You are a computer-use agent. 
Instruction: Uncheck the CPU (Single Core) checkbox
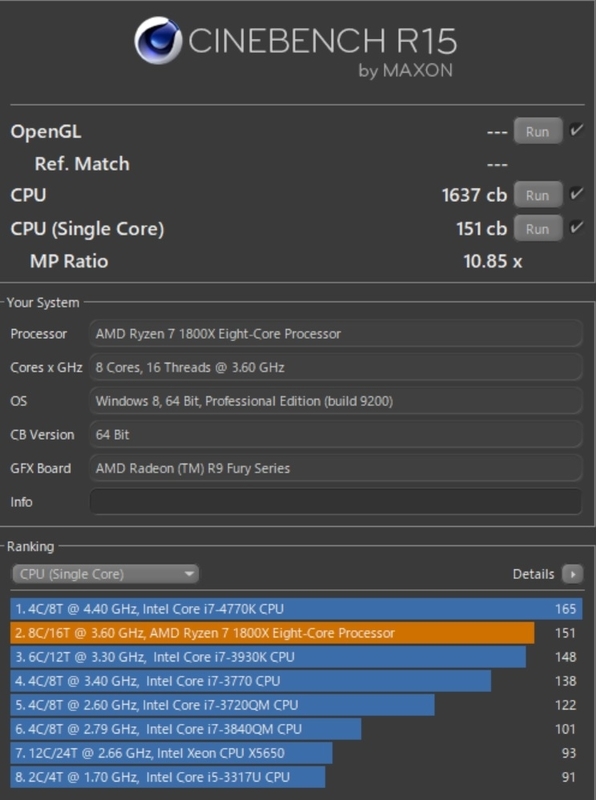coord(577,228)
